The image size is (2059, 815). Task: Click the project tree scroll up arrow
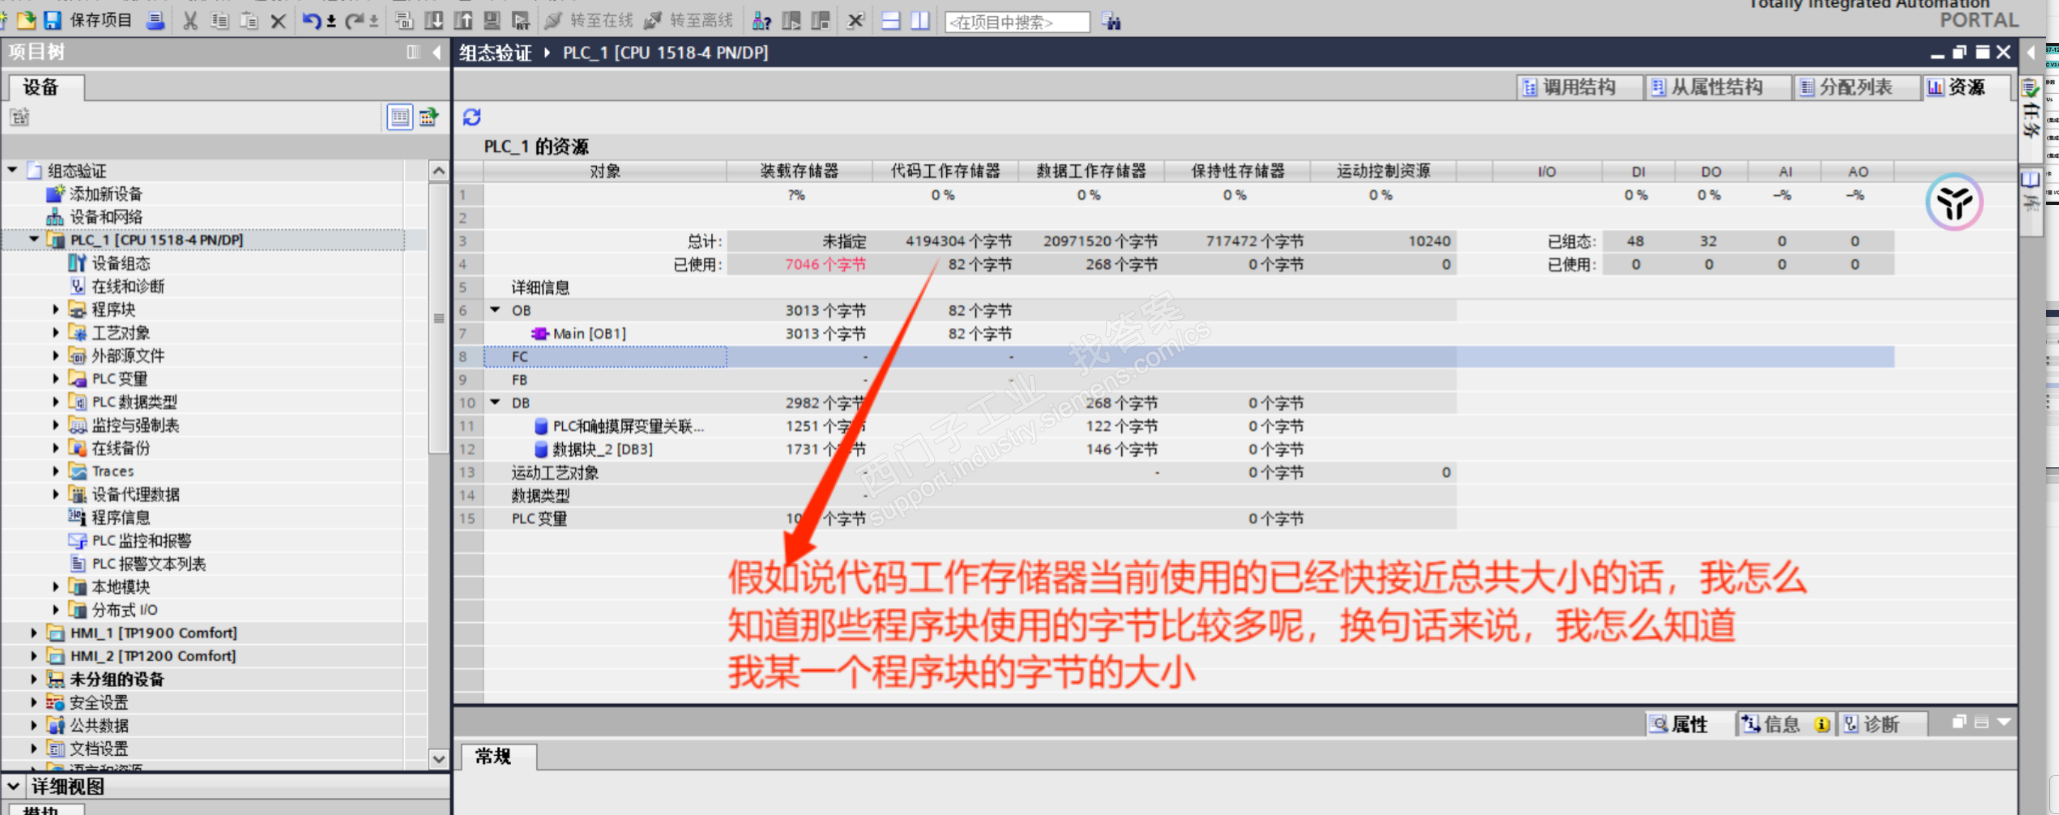pos(438,171)
